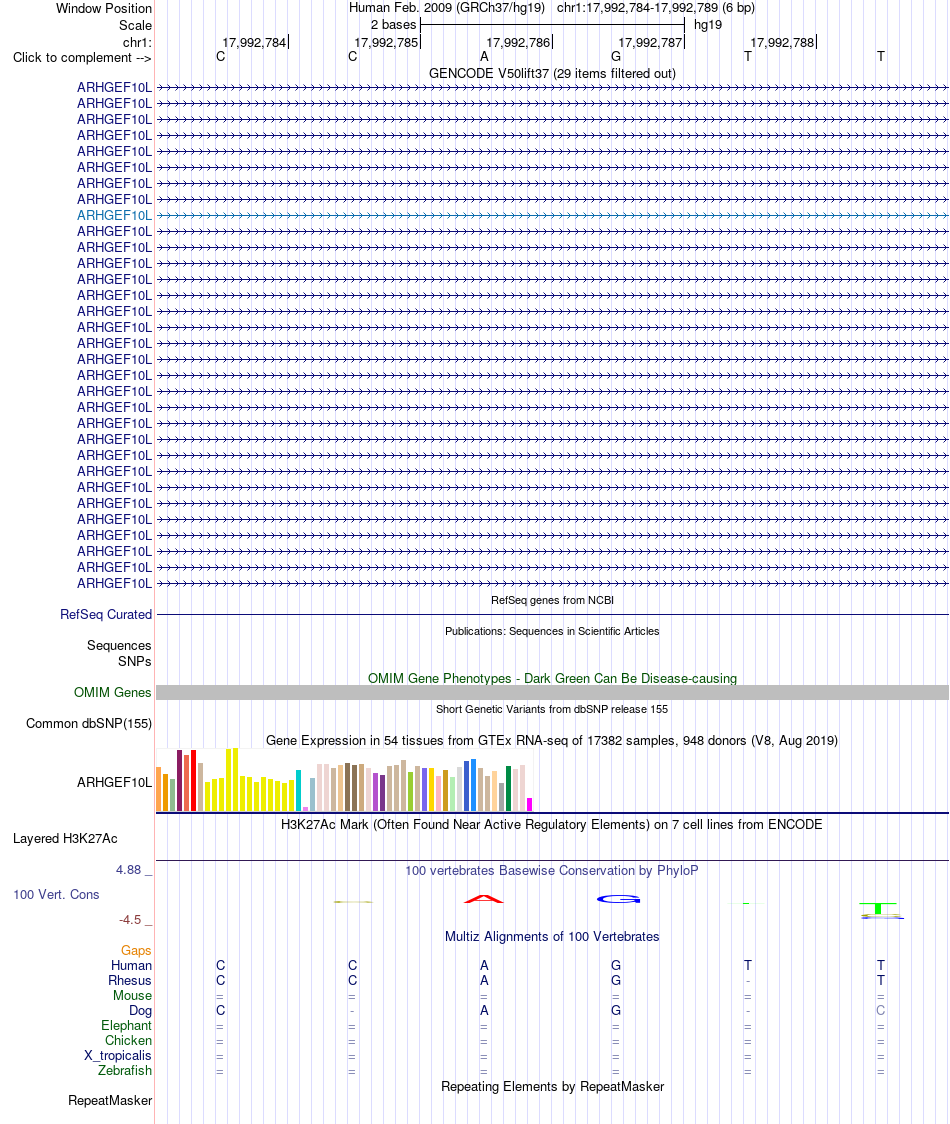950x1124 pixels.
Task: Click 'Click to complement -->' to complement bases
Action: [x=82, y=57]
